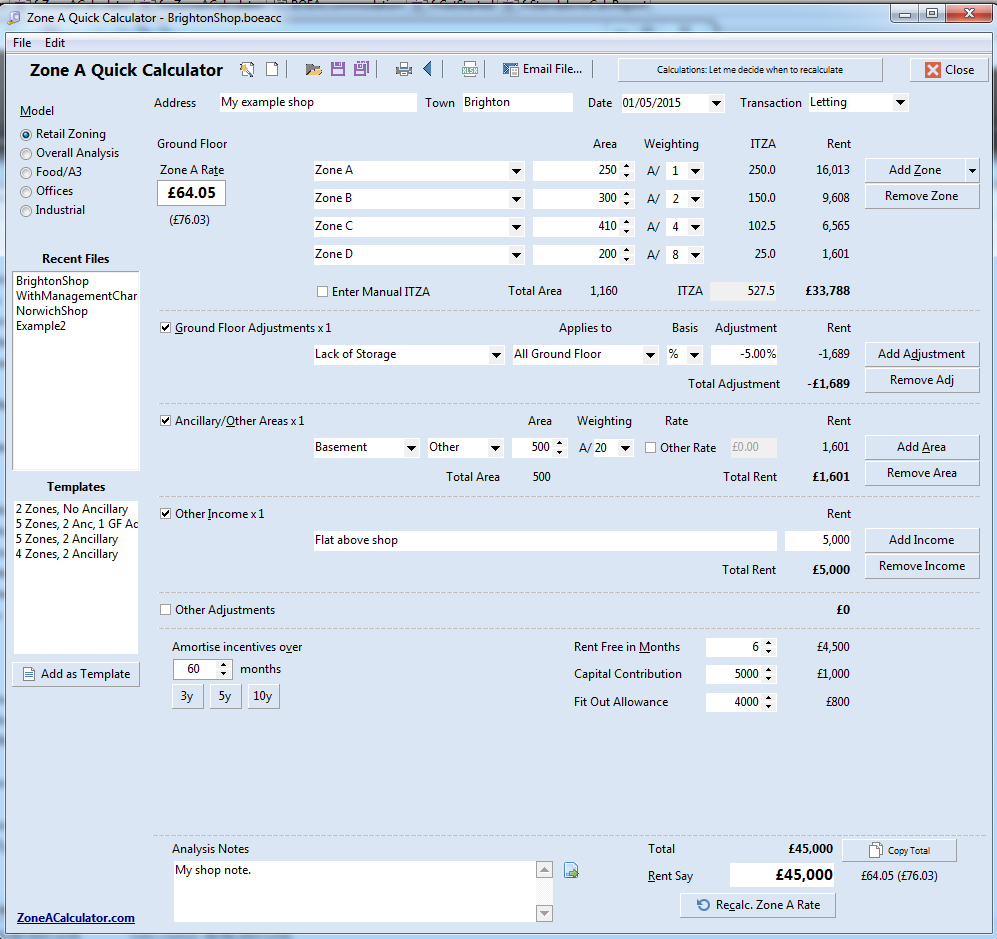Screen dimensions: 997x939
Task: Click the printer icon
Action: click(x=403, y=69)
